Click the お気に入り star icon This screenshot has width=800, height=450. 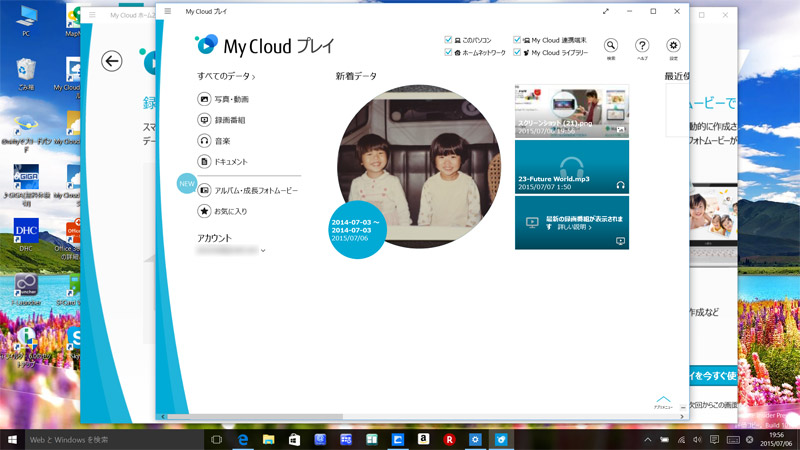point(204,211)
